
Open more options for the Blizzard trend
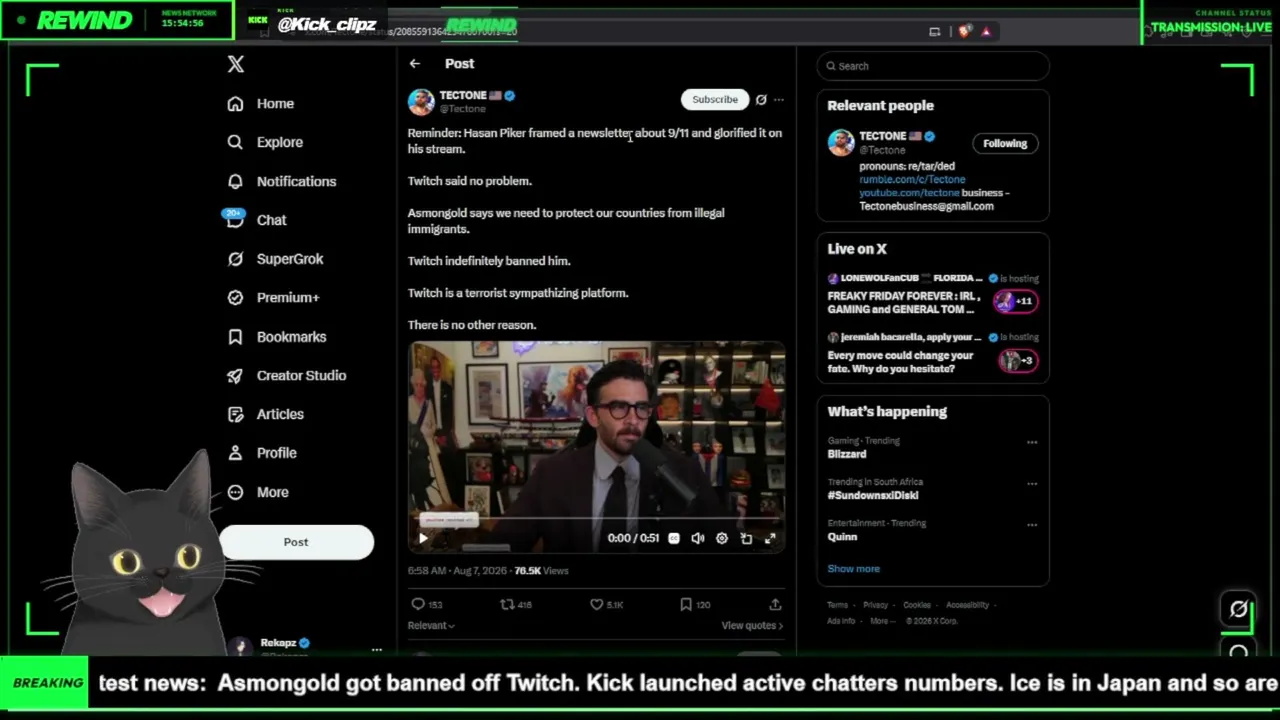point(1032,442)
